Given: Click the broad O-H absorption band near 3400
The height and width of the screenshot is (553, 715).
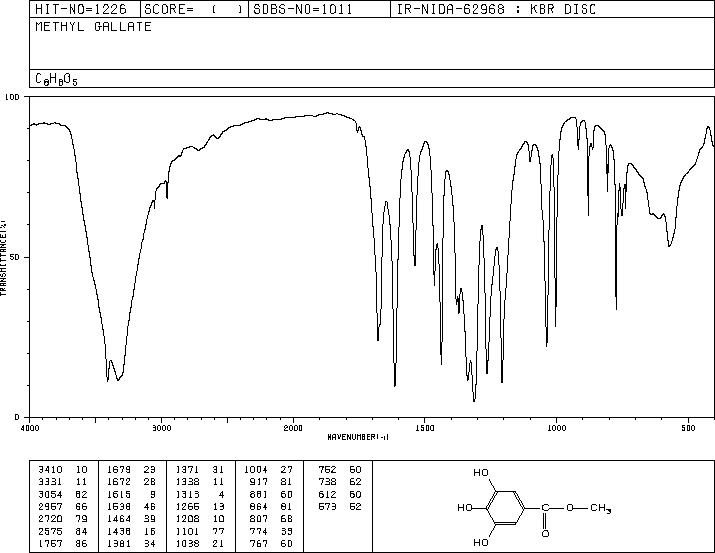Looking at the screenshot, I should click(x=114, y=369).
